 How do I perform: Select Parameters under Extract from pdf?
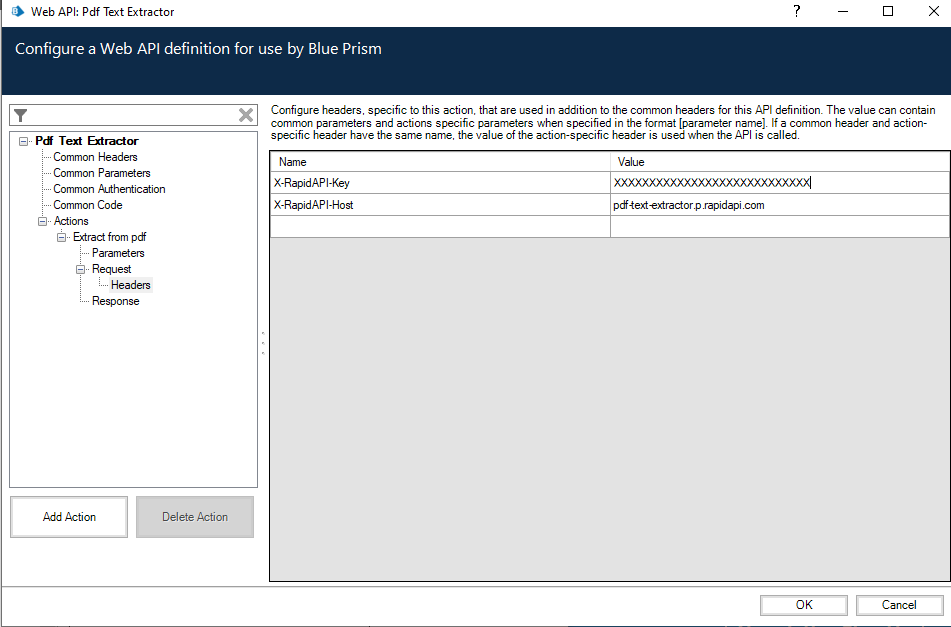click(118, 253)
